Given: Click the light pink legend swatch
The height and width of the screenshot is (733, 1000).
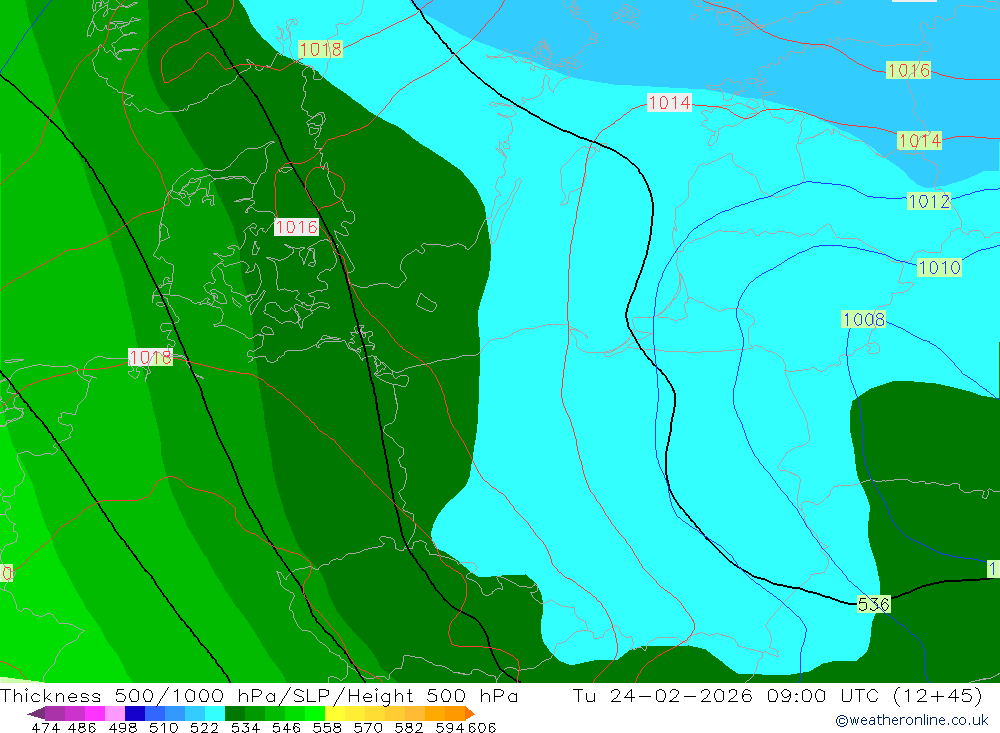Looking at the screenshot, I should click(113, 713).
